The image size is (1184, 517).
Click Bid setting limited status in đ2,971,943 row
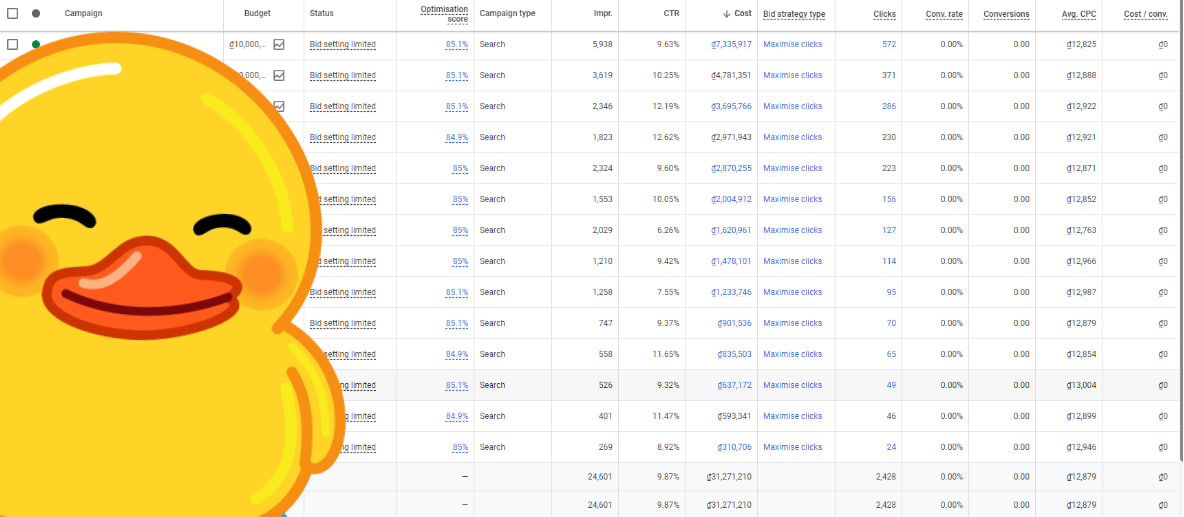point(342,137)
